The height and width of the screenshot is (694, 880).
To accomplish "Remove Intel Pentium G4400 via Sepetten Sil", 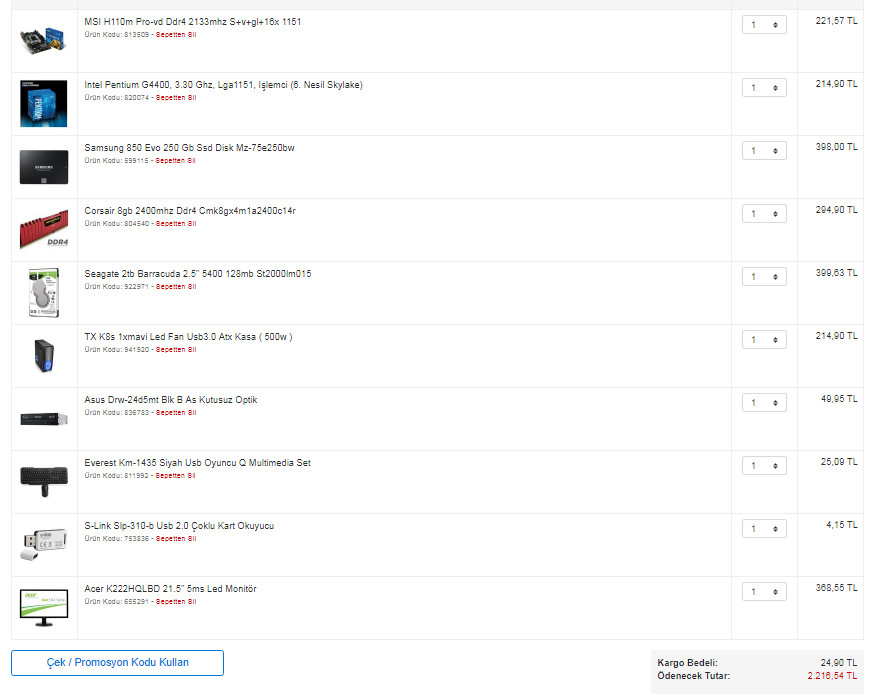I will coord(176,98).
